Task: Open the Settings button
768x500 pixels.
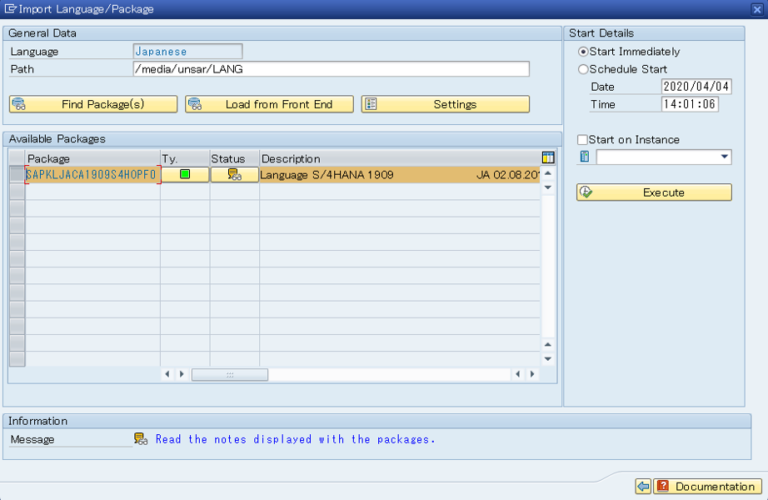Action: (444, 104)
